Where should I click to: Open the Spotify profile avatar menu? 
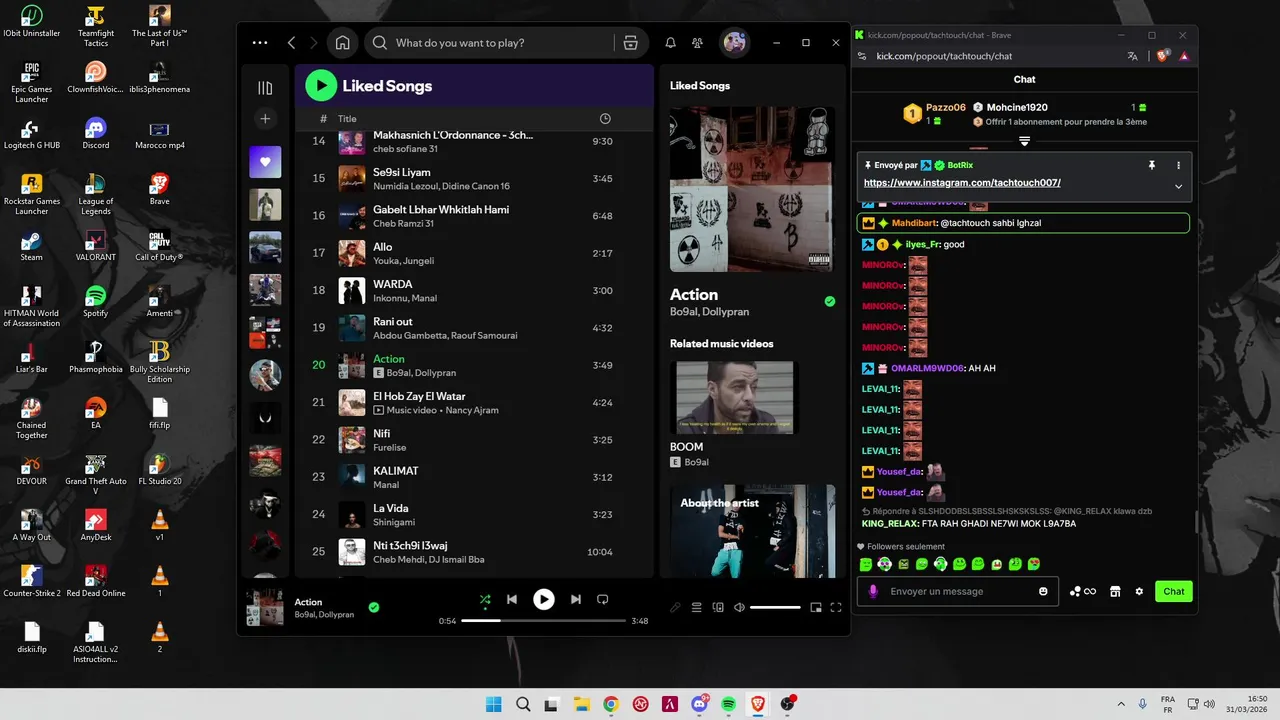[735, 42]
